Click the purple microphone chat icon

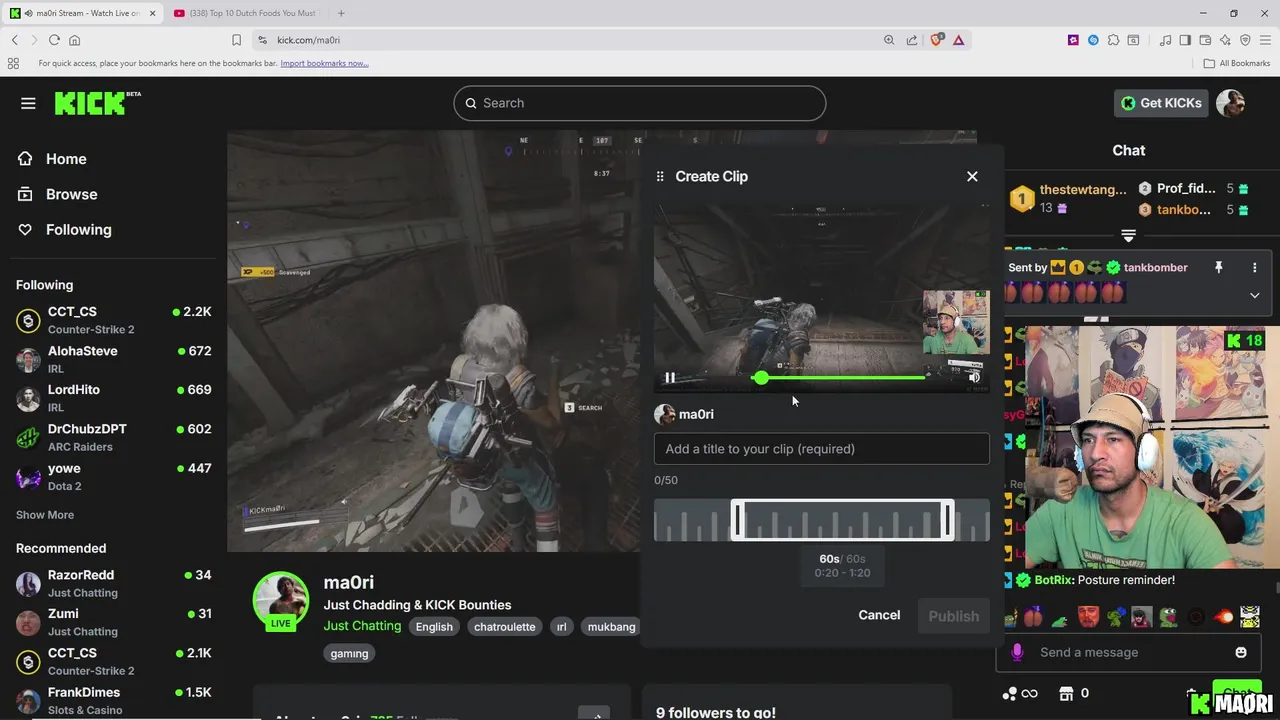(1017, 652)
